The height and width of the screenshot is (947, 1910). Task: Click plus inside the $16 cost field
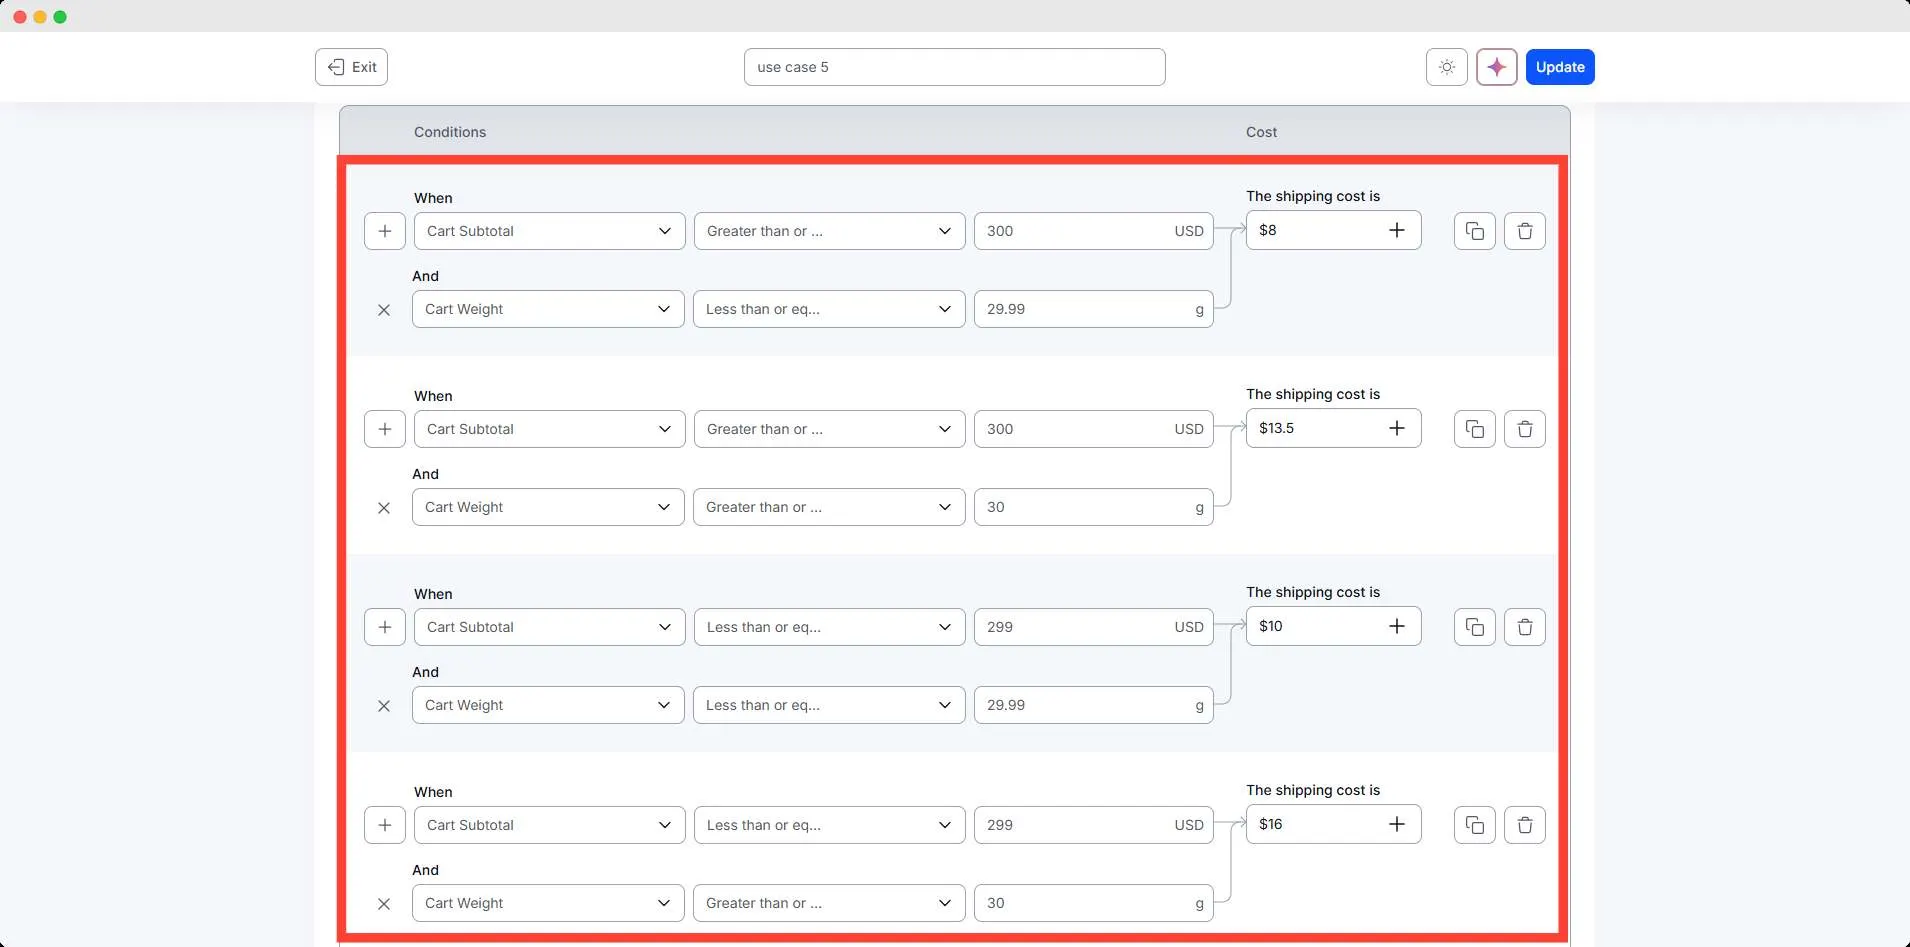pyautogui.click(x=1397, y=824)
